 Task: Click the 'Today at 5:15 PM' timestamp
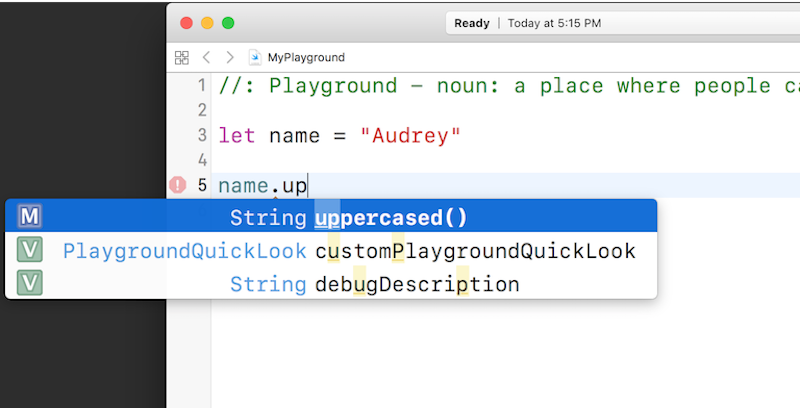(554, 23)
